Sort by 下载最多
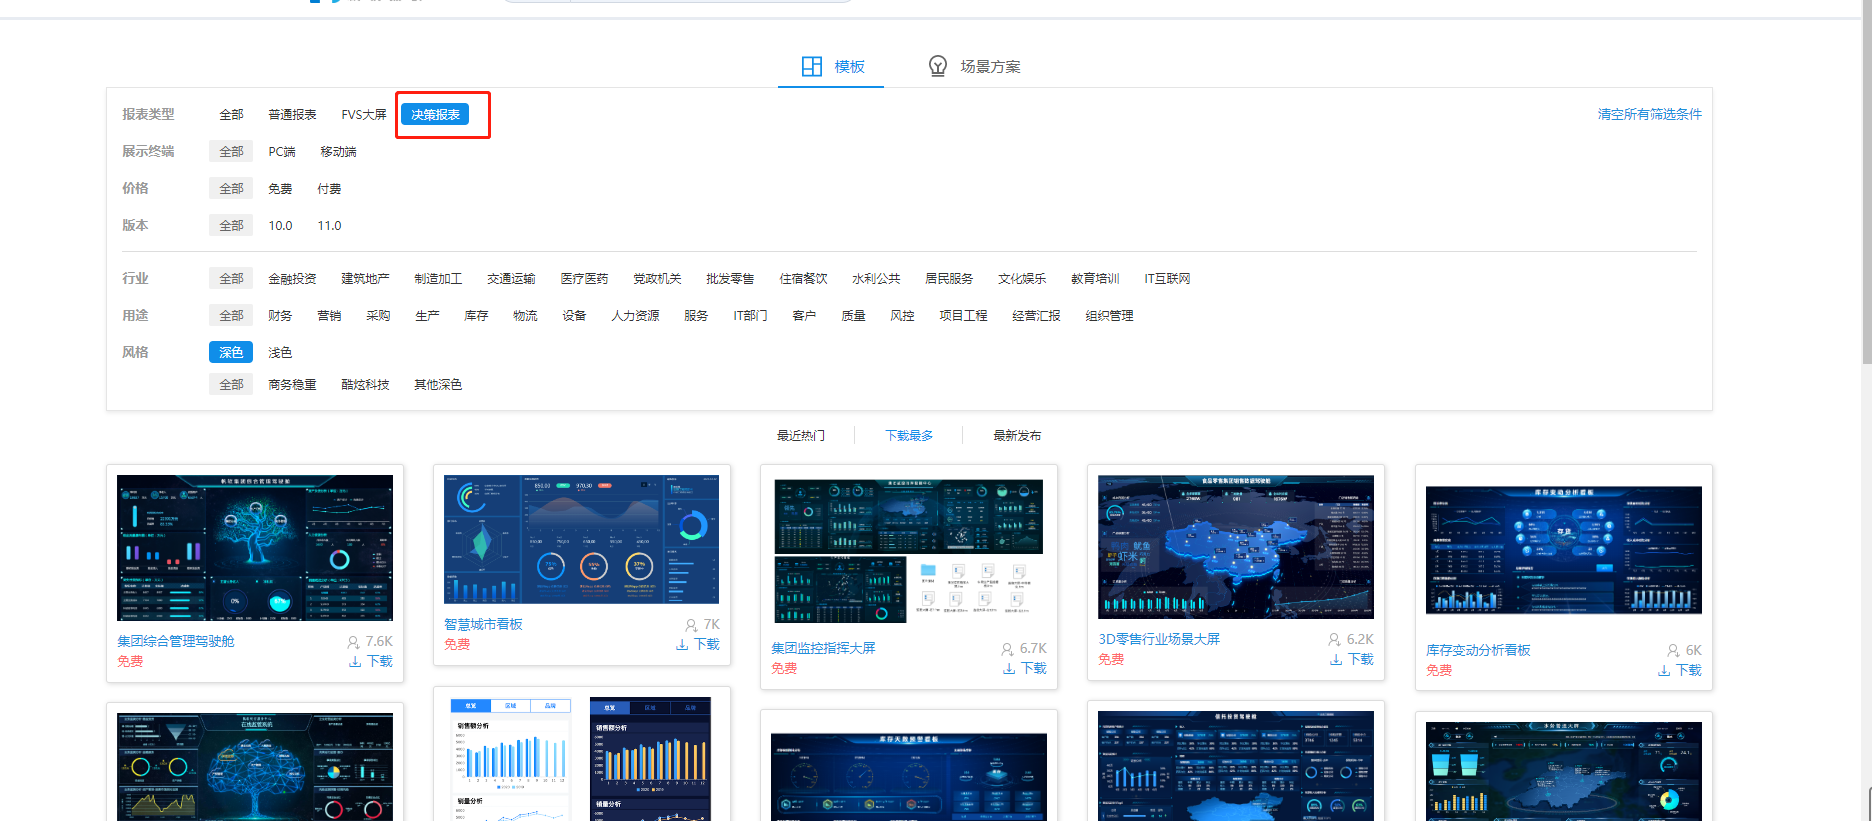 (909, 435)
